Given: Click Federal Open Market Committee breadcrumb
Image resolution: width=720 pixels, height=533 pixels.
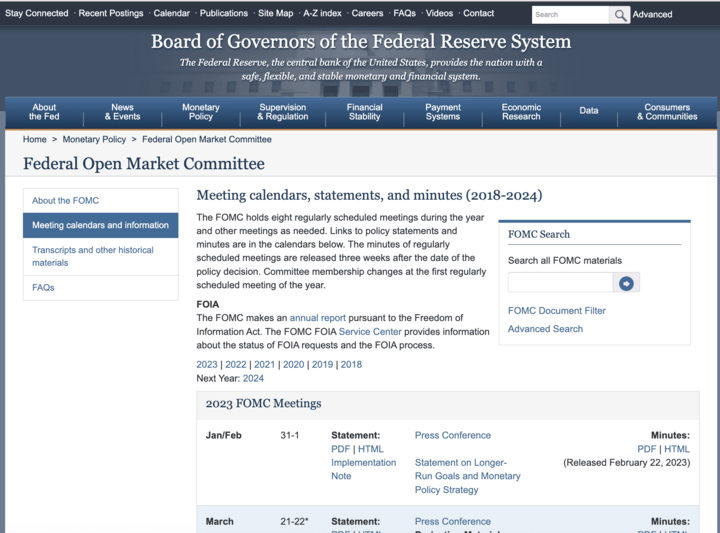Looking at the screenshot, I should (x=207, y=140).
